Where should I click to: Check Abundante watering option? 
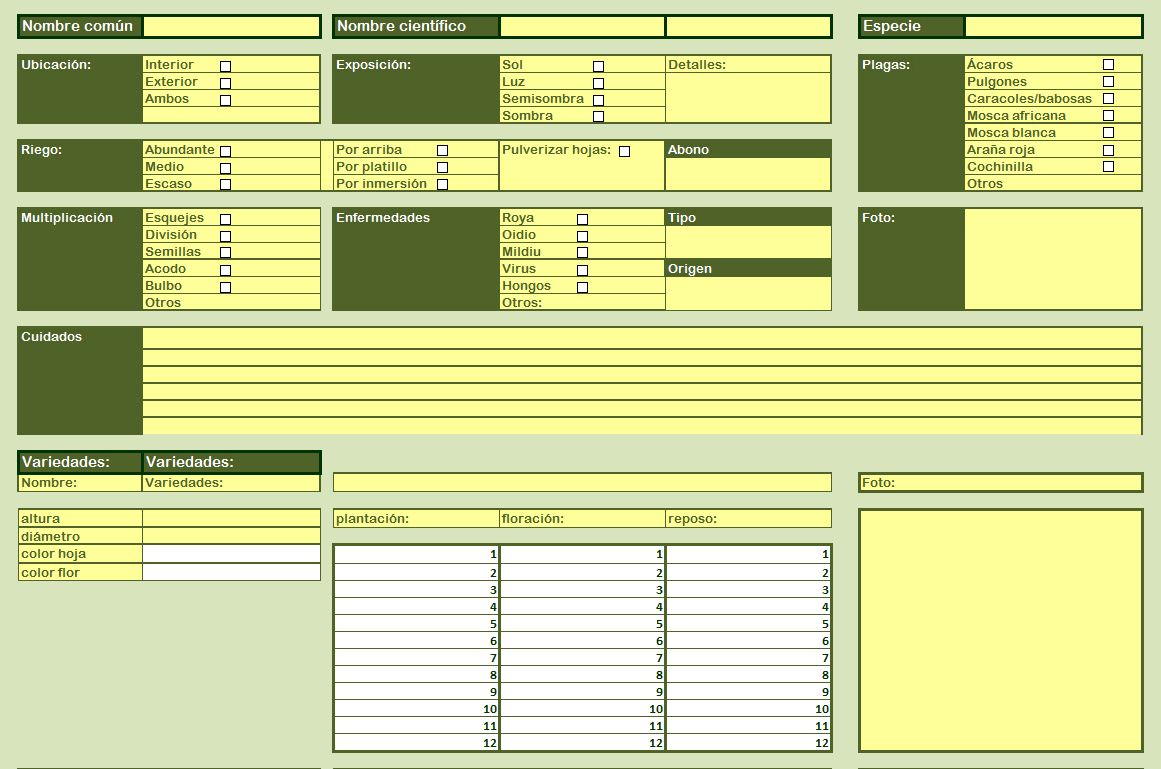point(226,151)
